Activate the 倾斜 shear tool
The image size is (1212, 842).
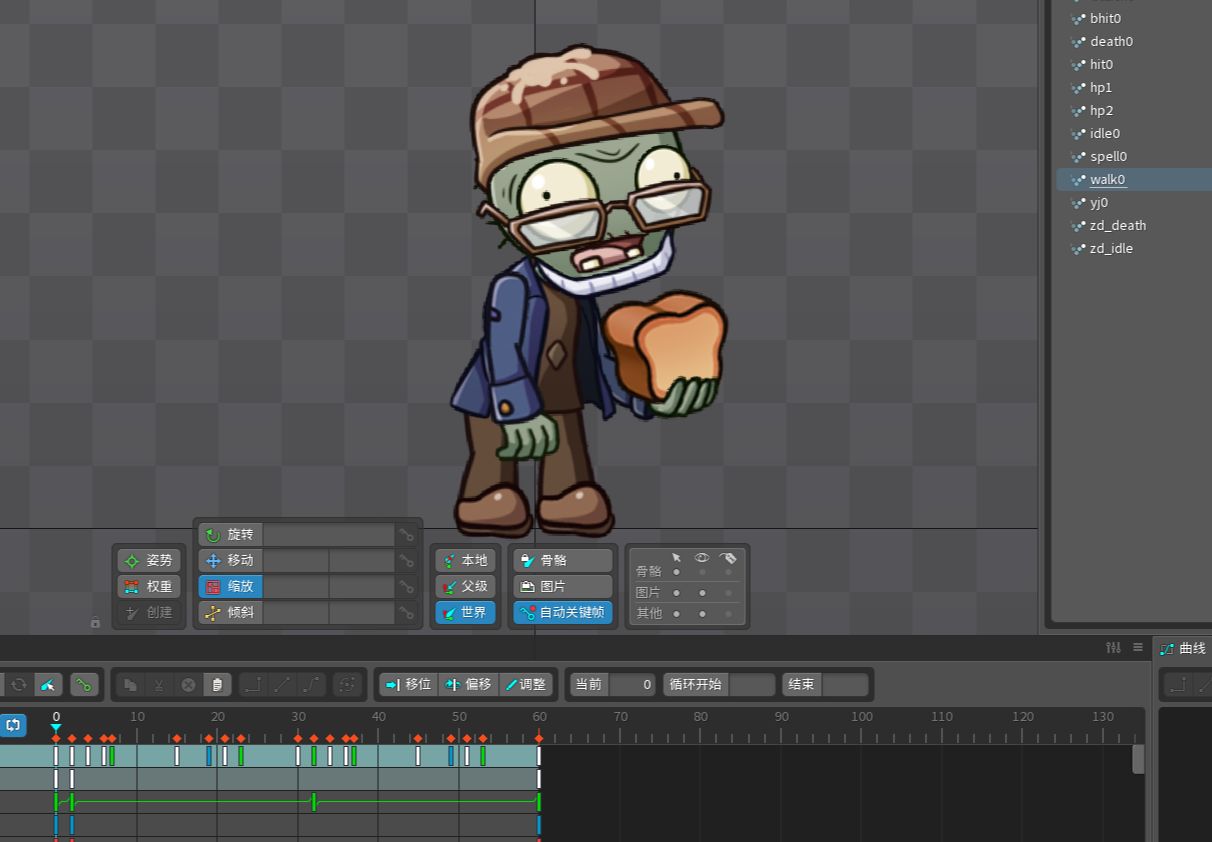coord(230,613)
